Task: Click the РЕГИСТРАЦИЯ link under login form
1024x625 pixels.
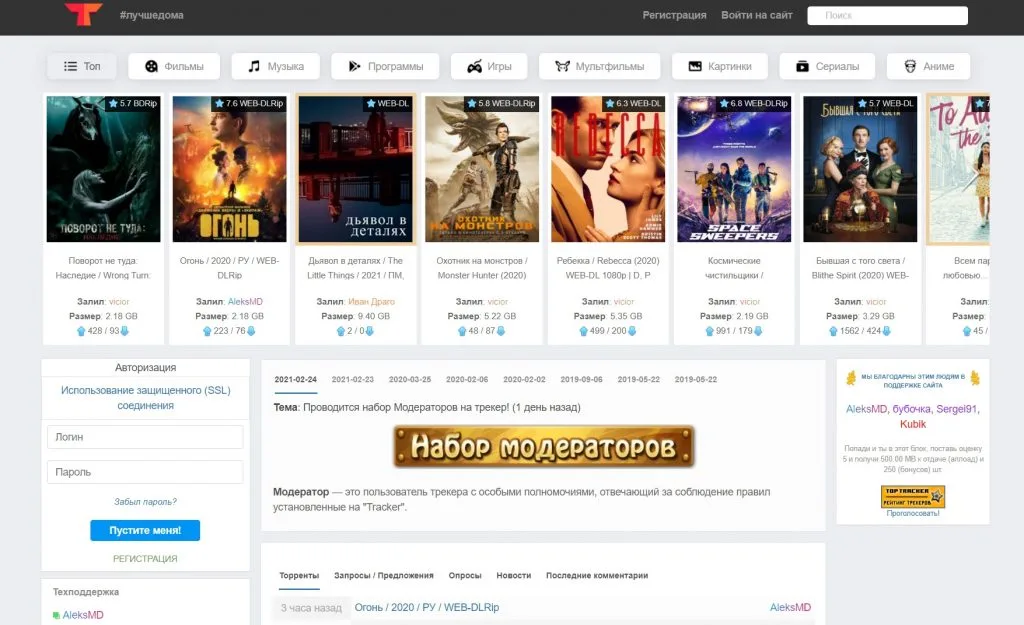Action: (145, 558)
